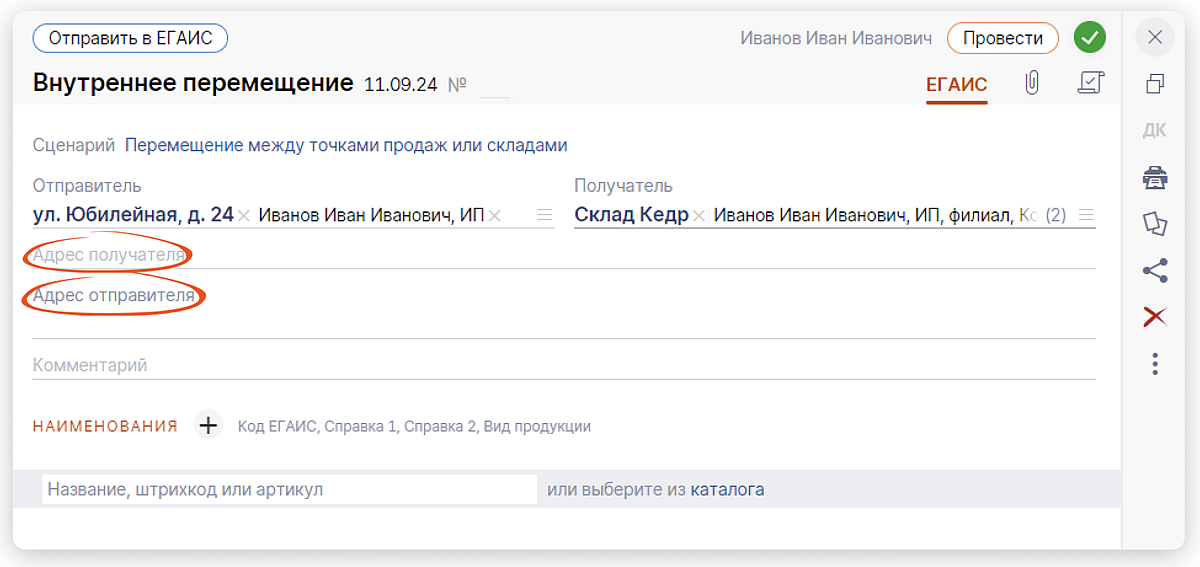Image resolution: width=1200 pixels, height=567 pixels.
Task: Add item with the plus button
Action: 207,426
